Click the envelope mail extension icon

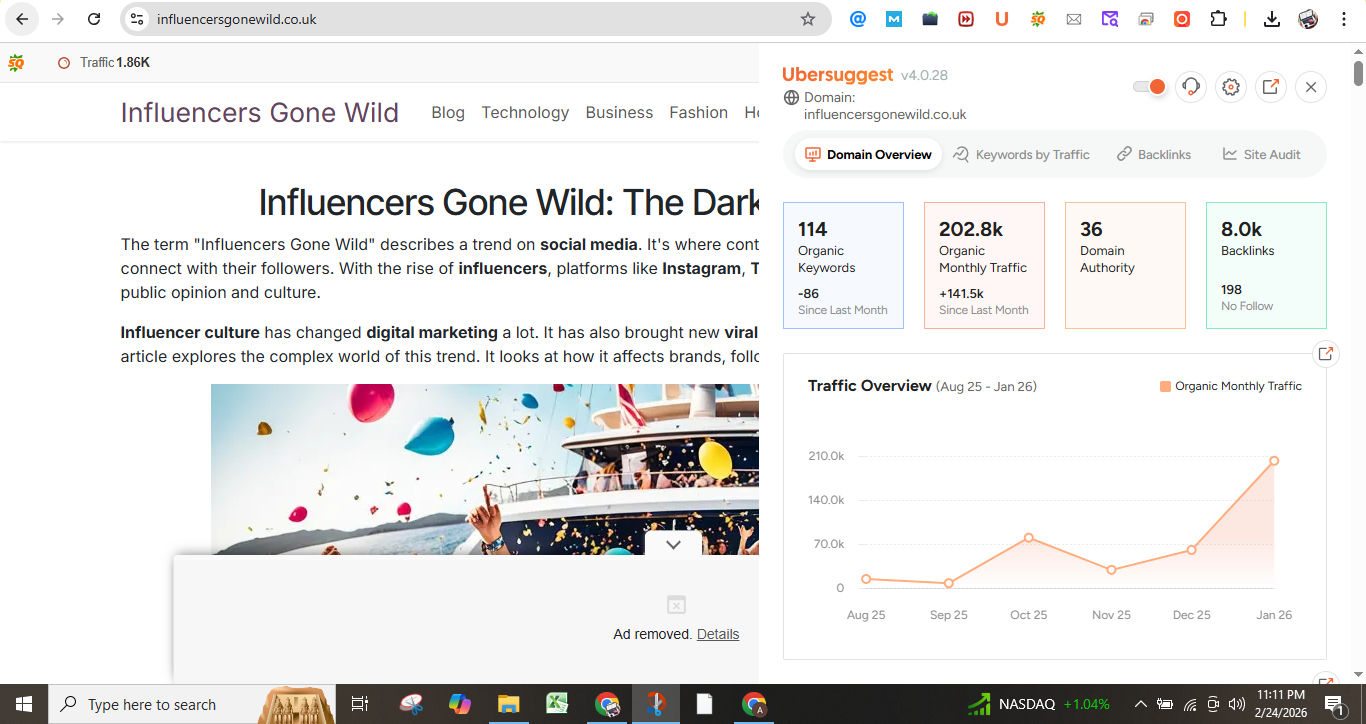1074,19
